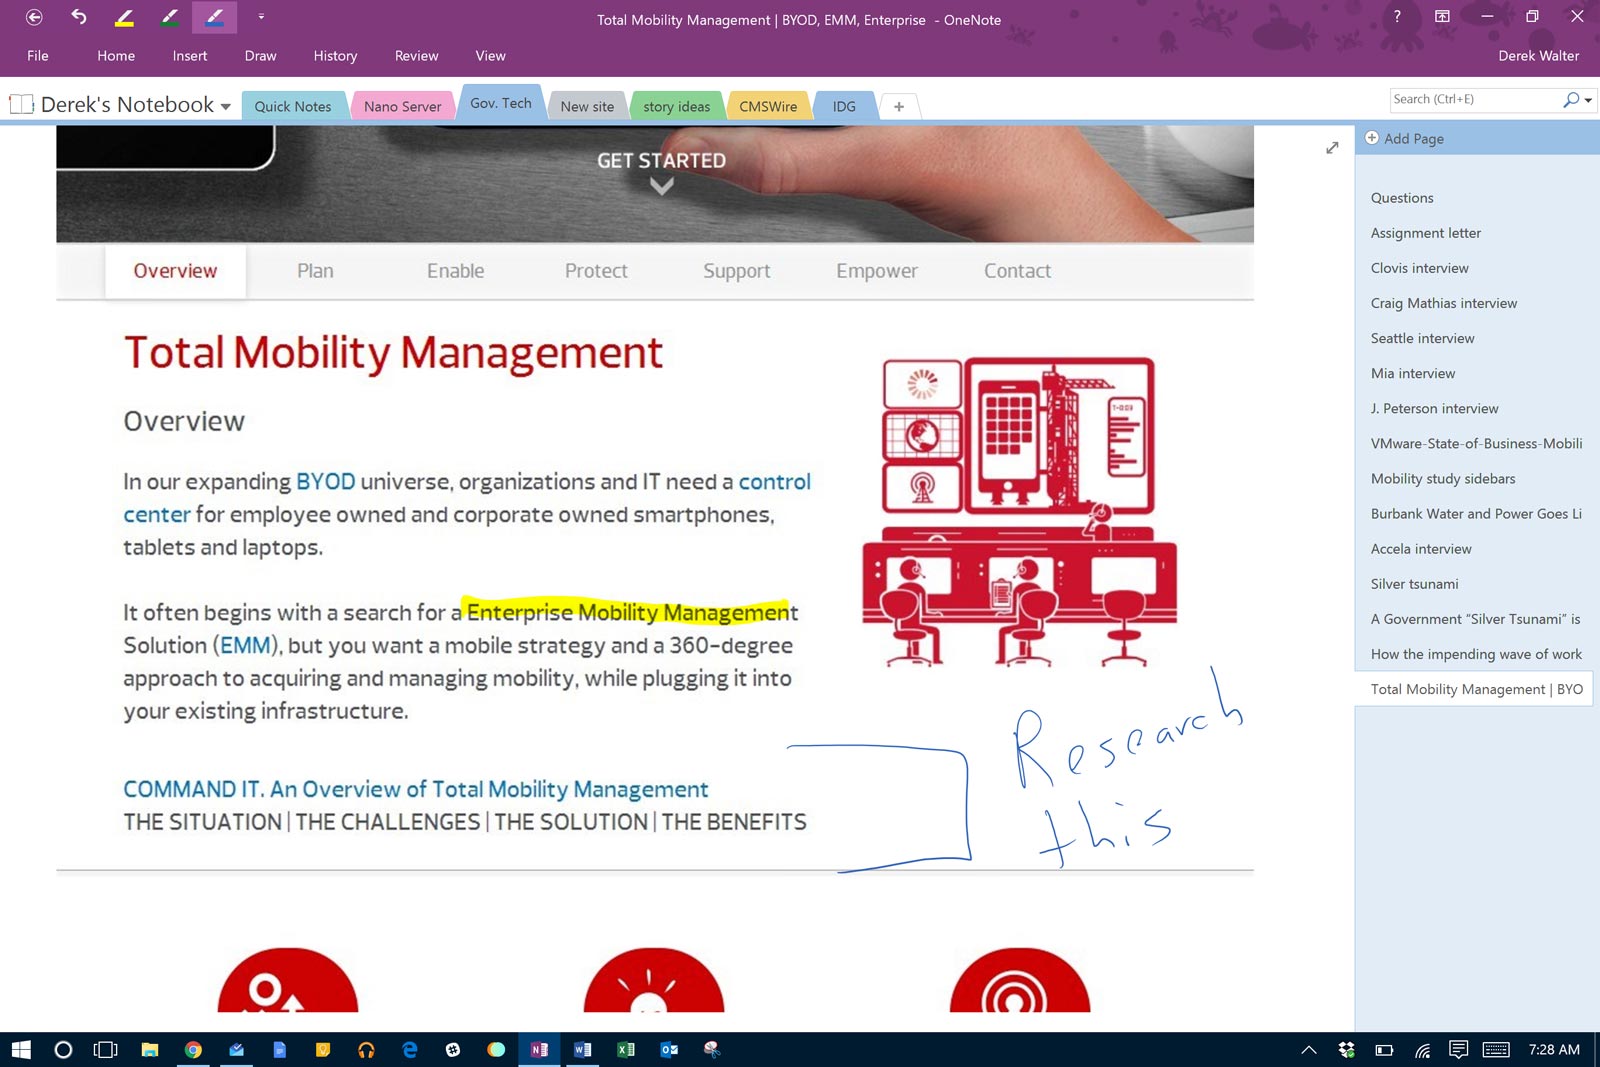
Task: Open the Windows Start menu
Action: pyautogui.click(x=21, y=1049)
